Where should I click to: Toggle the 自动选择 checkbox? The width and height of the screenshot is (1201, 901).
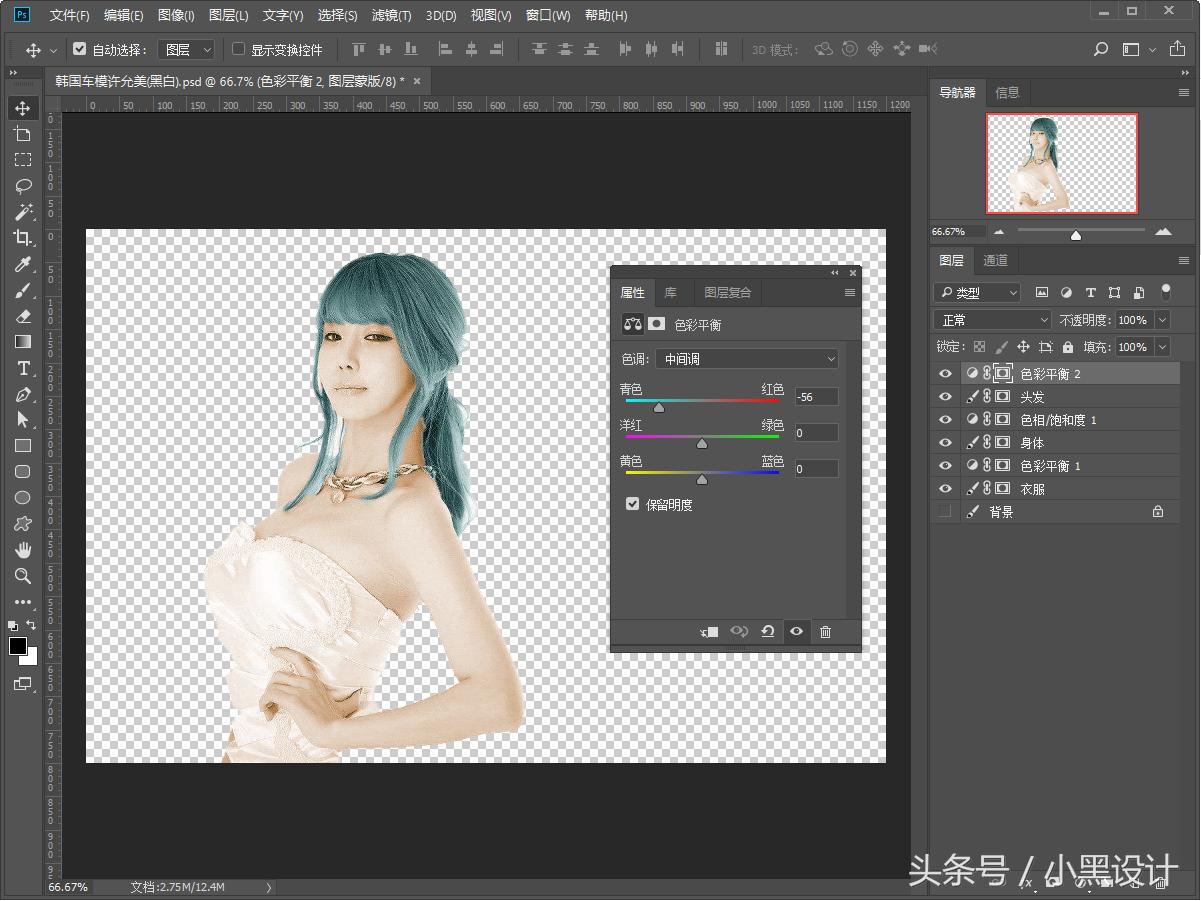[x=80, y=49]
